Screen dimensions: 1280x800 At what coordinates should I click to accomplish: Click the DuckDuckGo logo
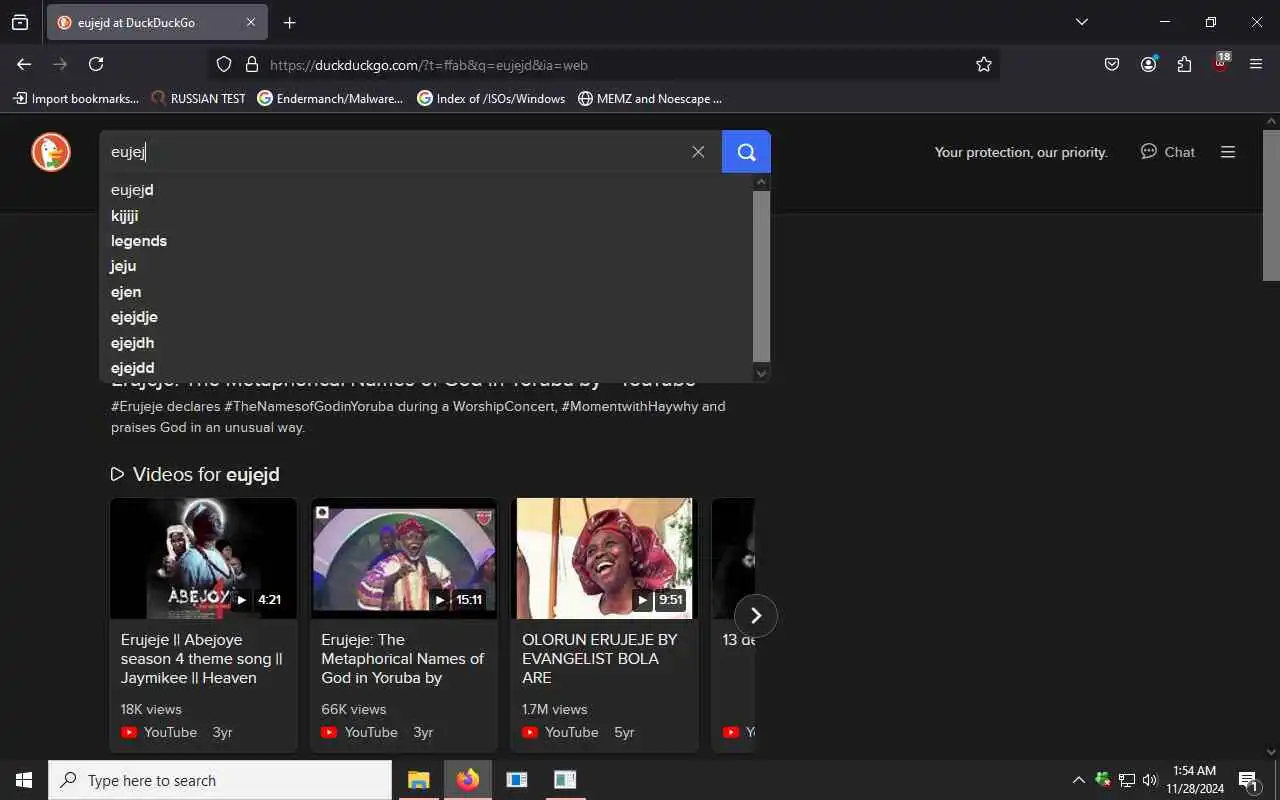click(x=51, y=152)
